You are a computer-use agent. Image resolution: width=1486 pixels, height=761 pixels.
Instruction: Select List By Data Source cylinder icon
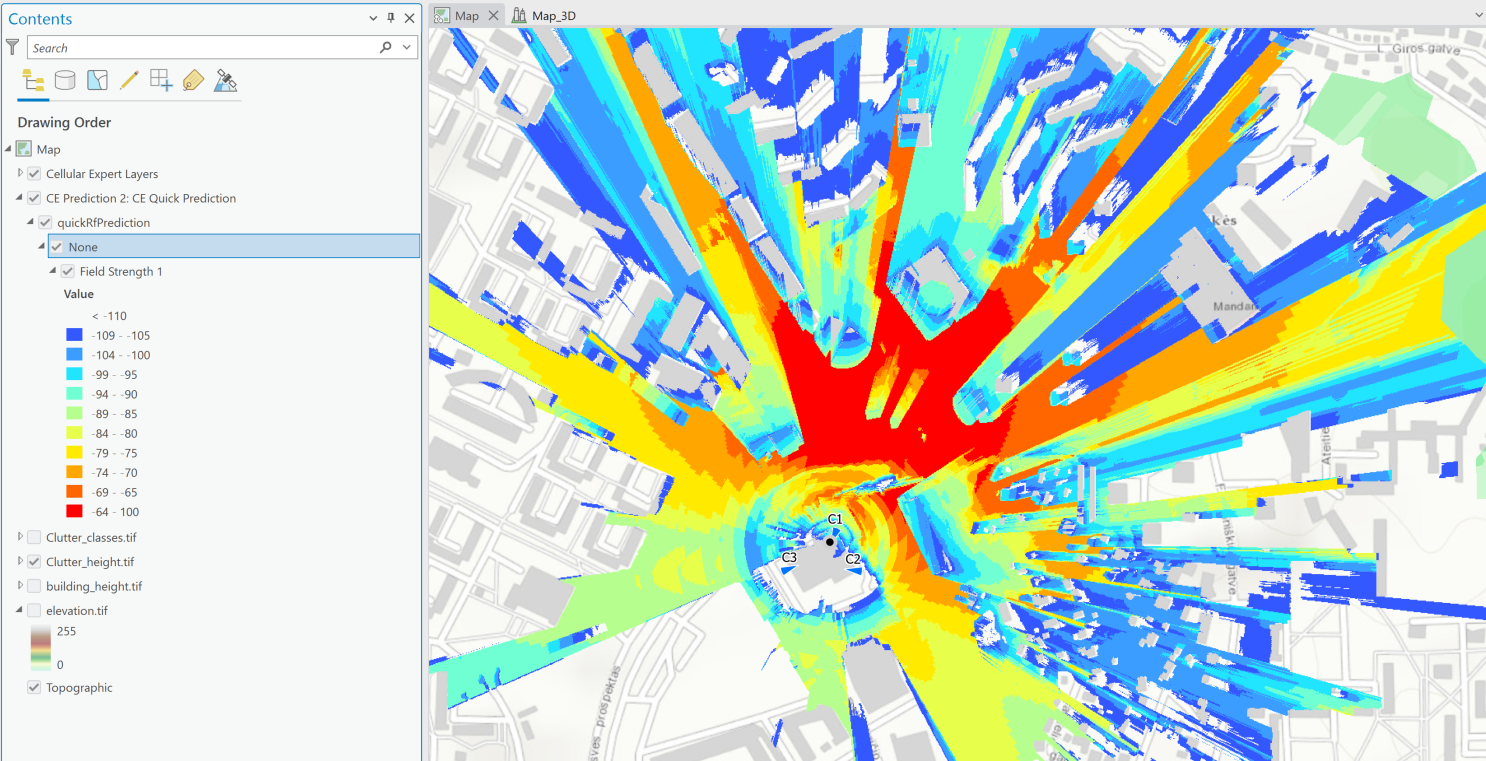65,81
